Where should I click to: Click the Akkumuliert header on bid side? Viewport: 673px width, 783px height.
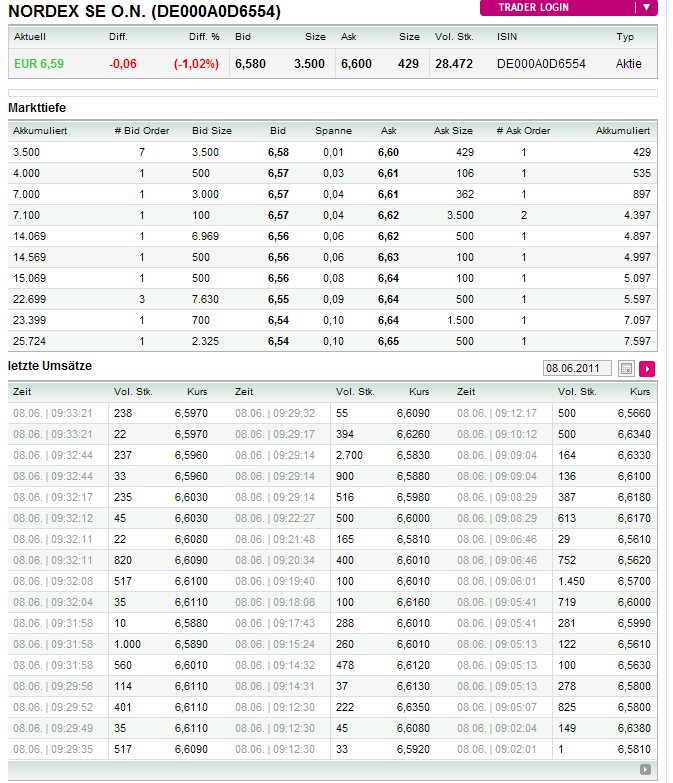click(40, 130)
